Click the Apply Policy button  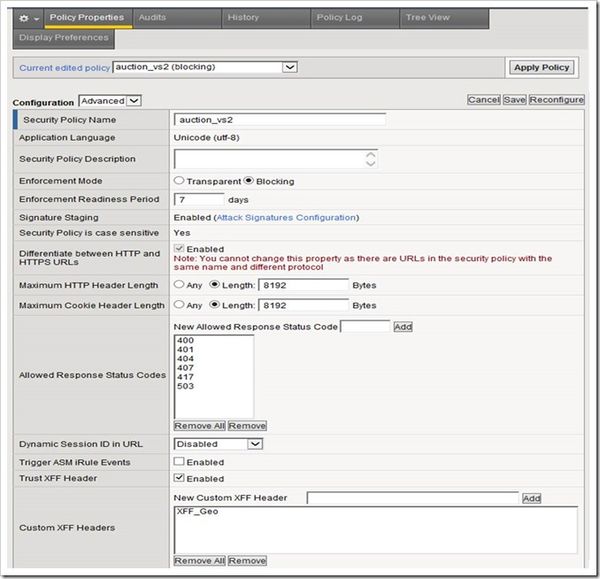coord(541,68)
